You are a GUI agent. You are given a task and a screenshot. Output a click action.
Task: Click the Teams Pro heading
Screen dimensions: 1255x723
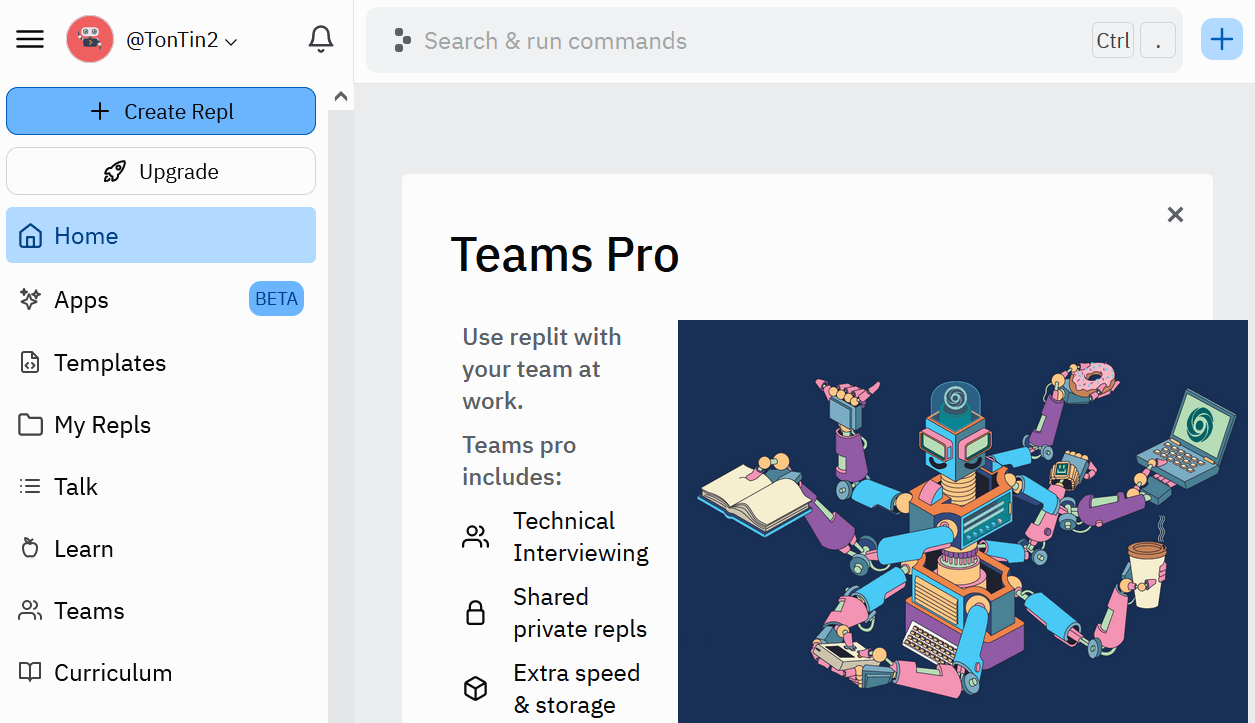(x=565, y=254)
